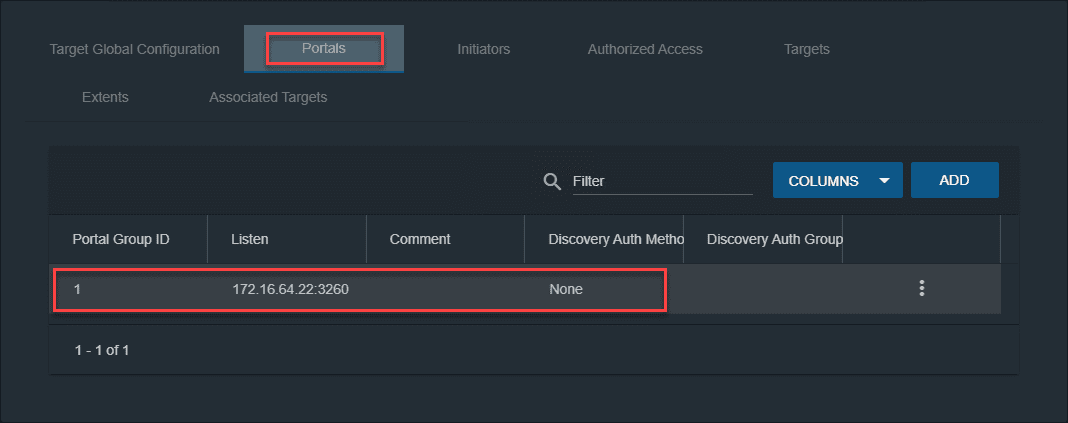The image size is (1068, 423).
Task: Type in the Filter search field
Action: point(661,182)
